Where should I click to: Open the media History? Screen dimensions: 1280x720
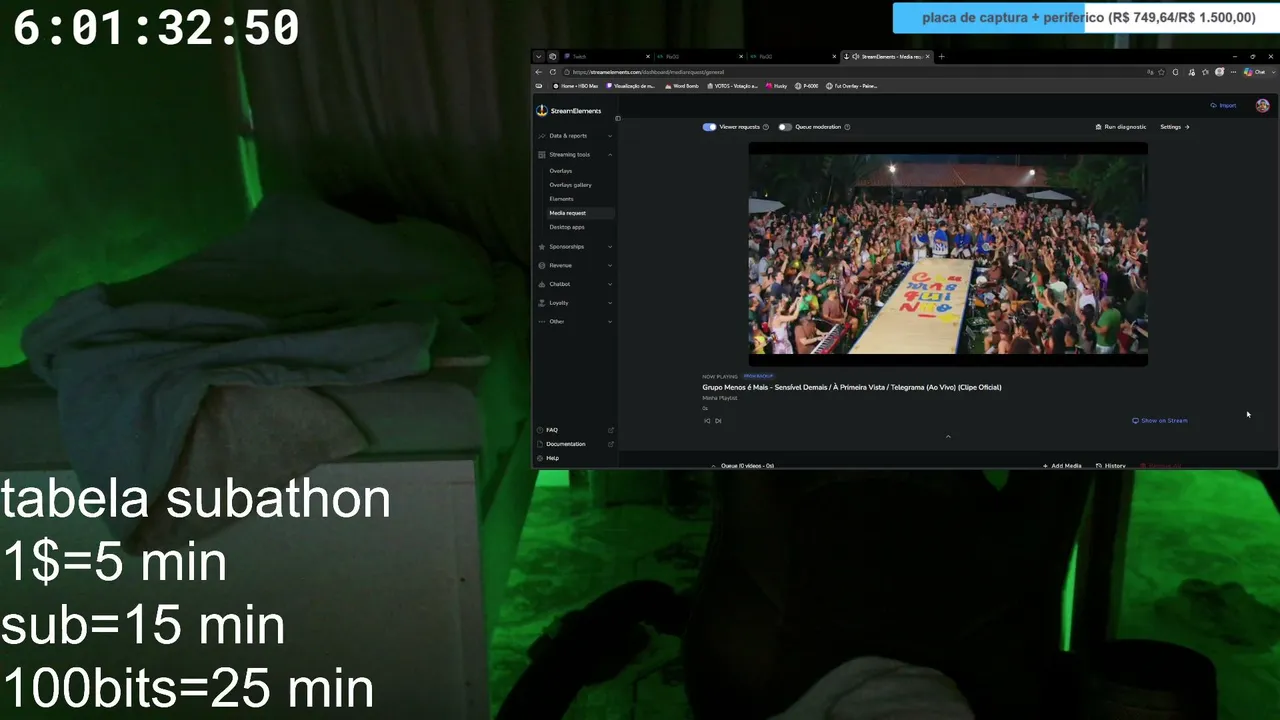pos(1111,465)
